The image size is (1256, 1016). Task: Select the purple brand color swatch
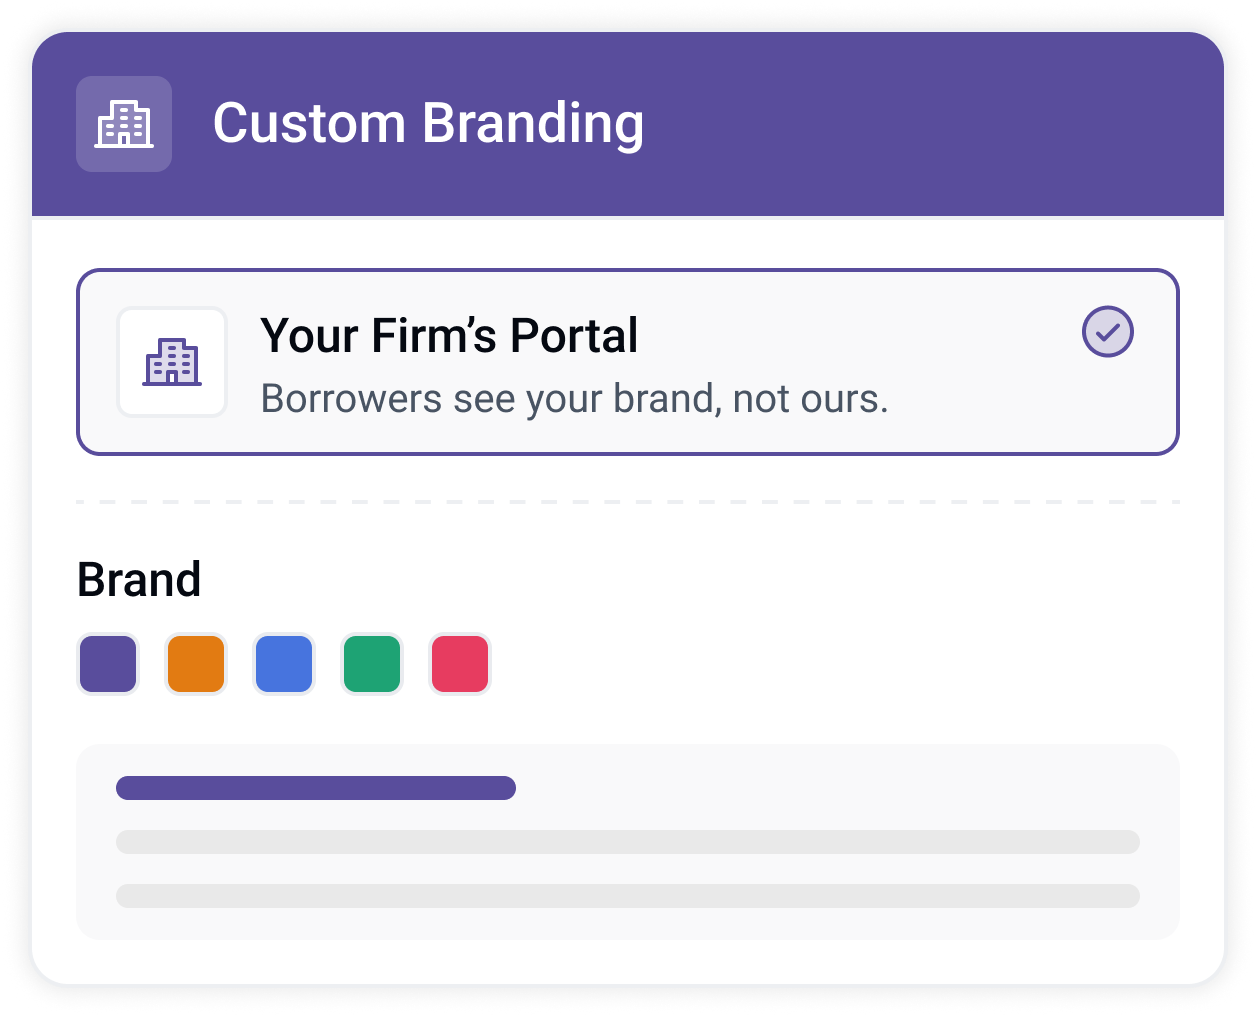108,664
